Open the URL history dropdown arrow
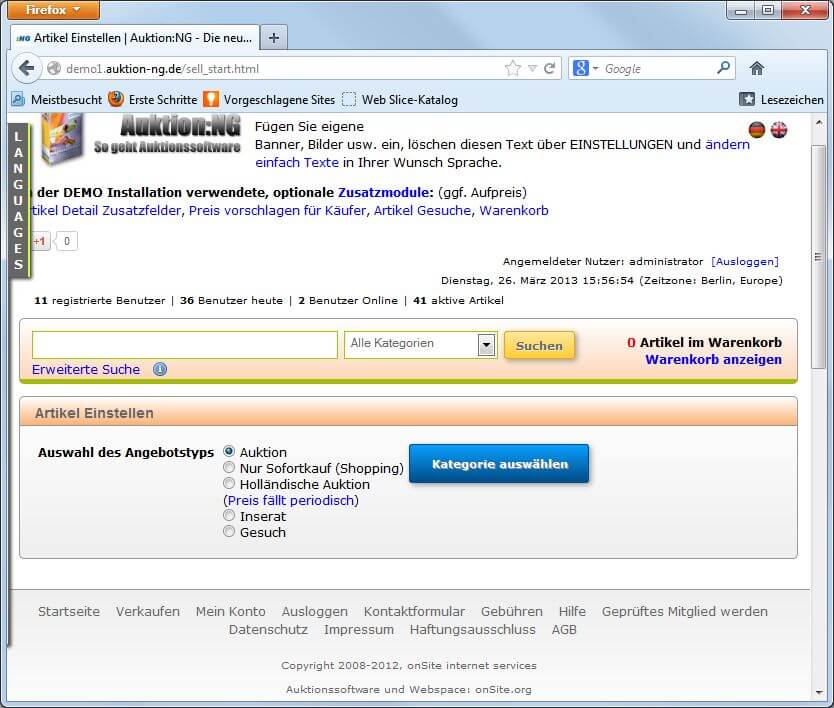Viewport: 834px width, 708px height. (x=532, y=68)
